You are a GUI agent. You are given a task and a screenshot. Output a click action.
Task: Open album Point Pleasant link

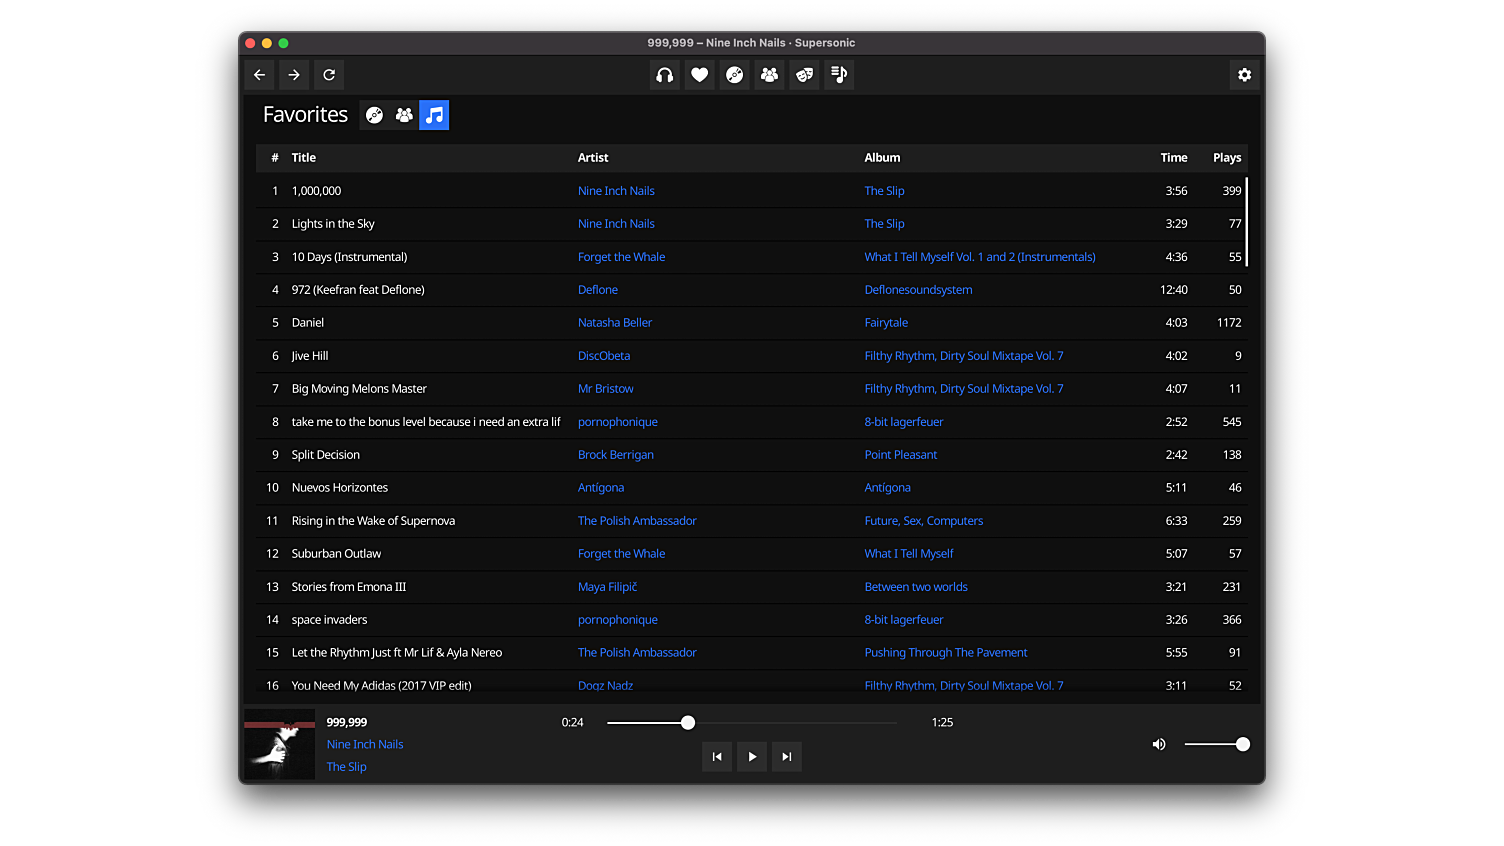pyautogui.click(x=901, y=455)
